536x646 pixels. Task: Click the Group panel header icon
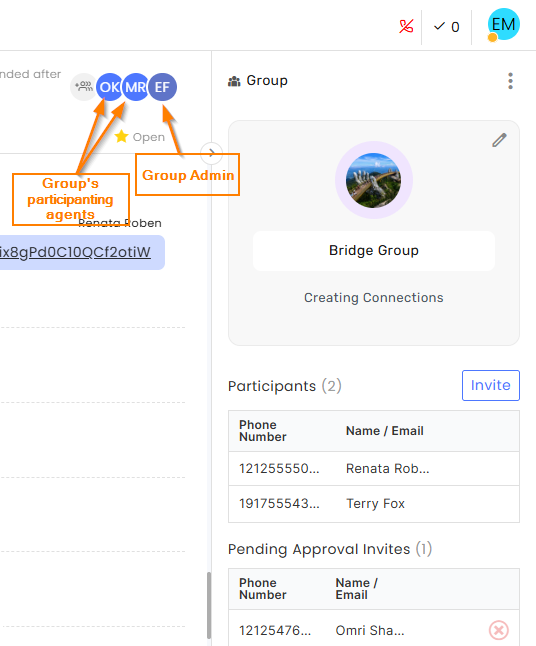click(234, 81)
